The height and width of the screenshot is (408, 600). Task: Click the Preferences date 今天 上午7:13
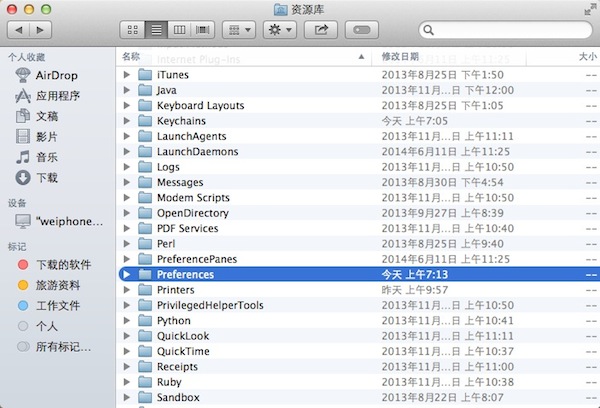point(414,274)
